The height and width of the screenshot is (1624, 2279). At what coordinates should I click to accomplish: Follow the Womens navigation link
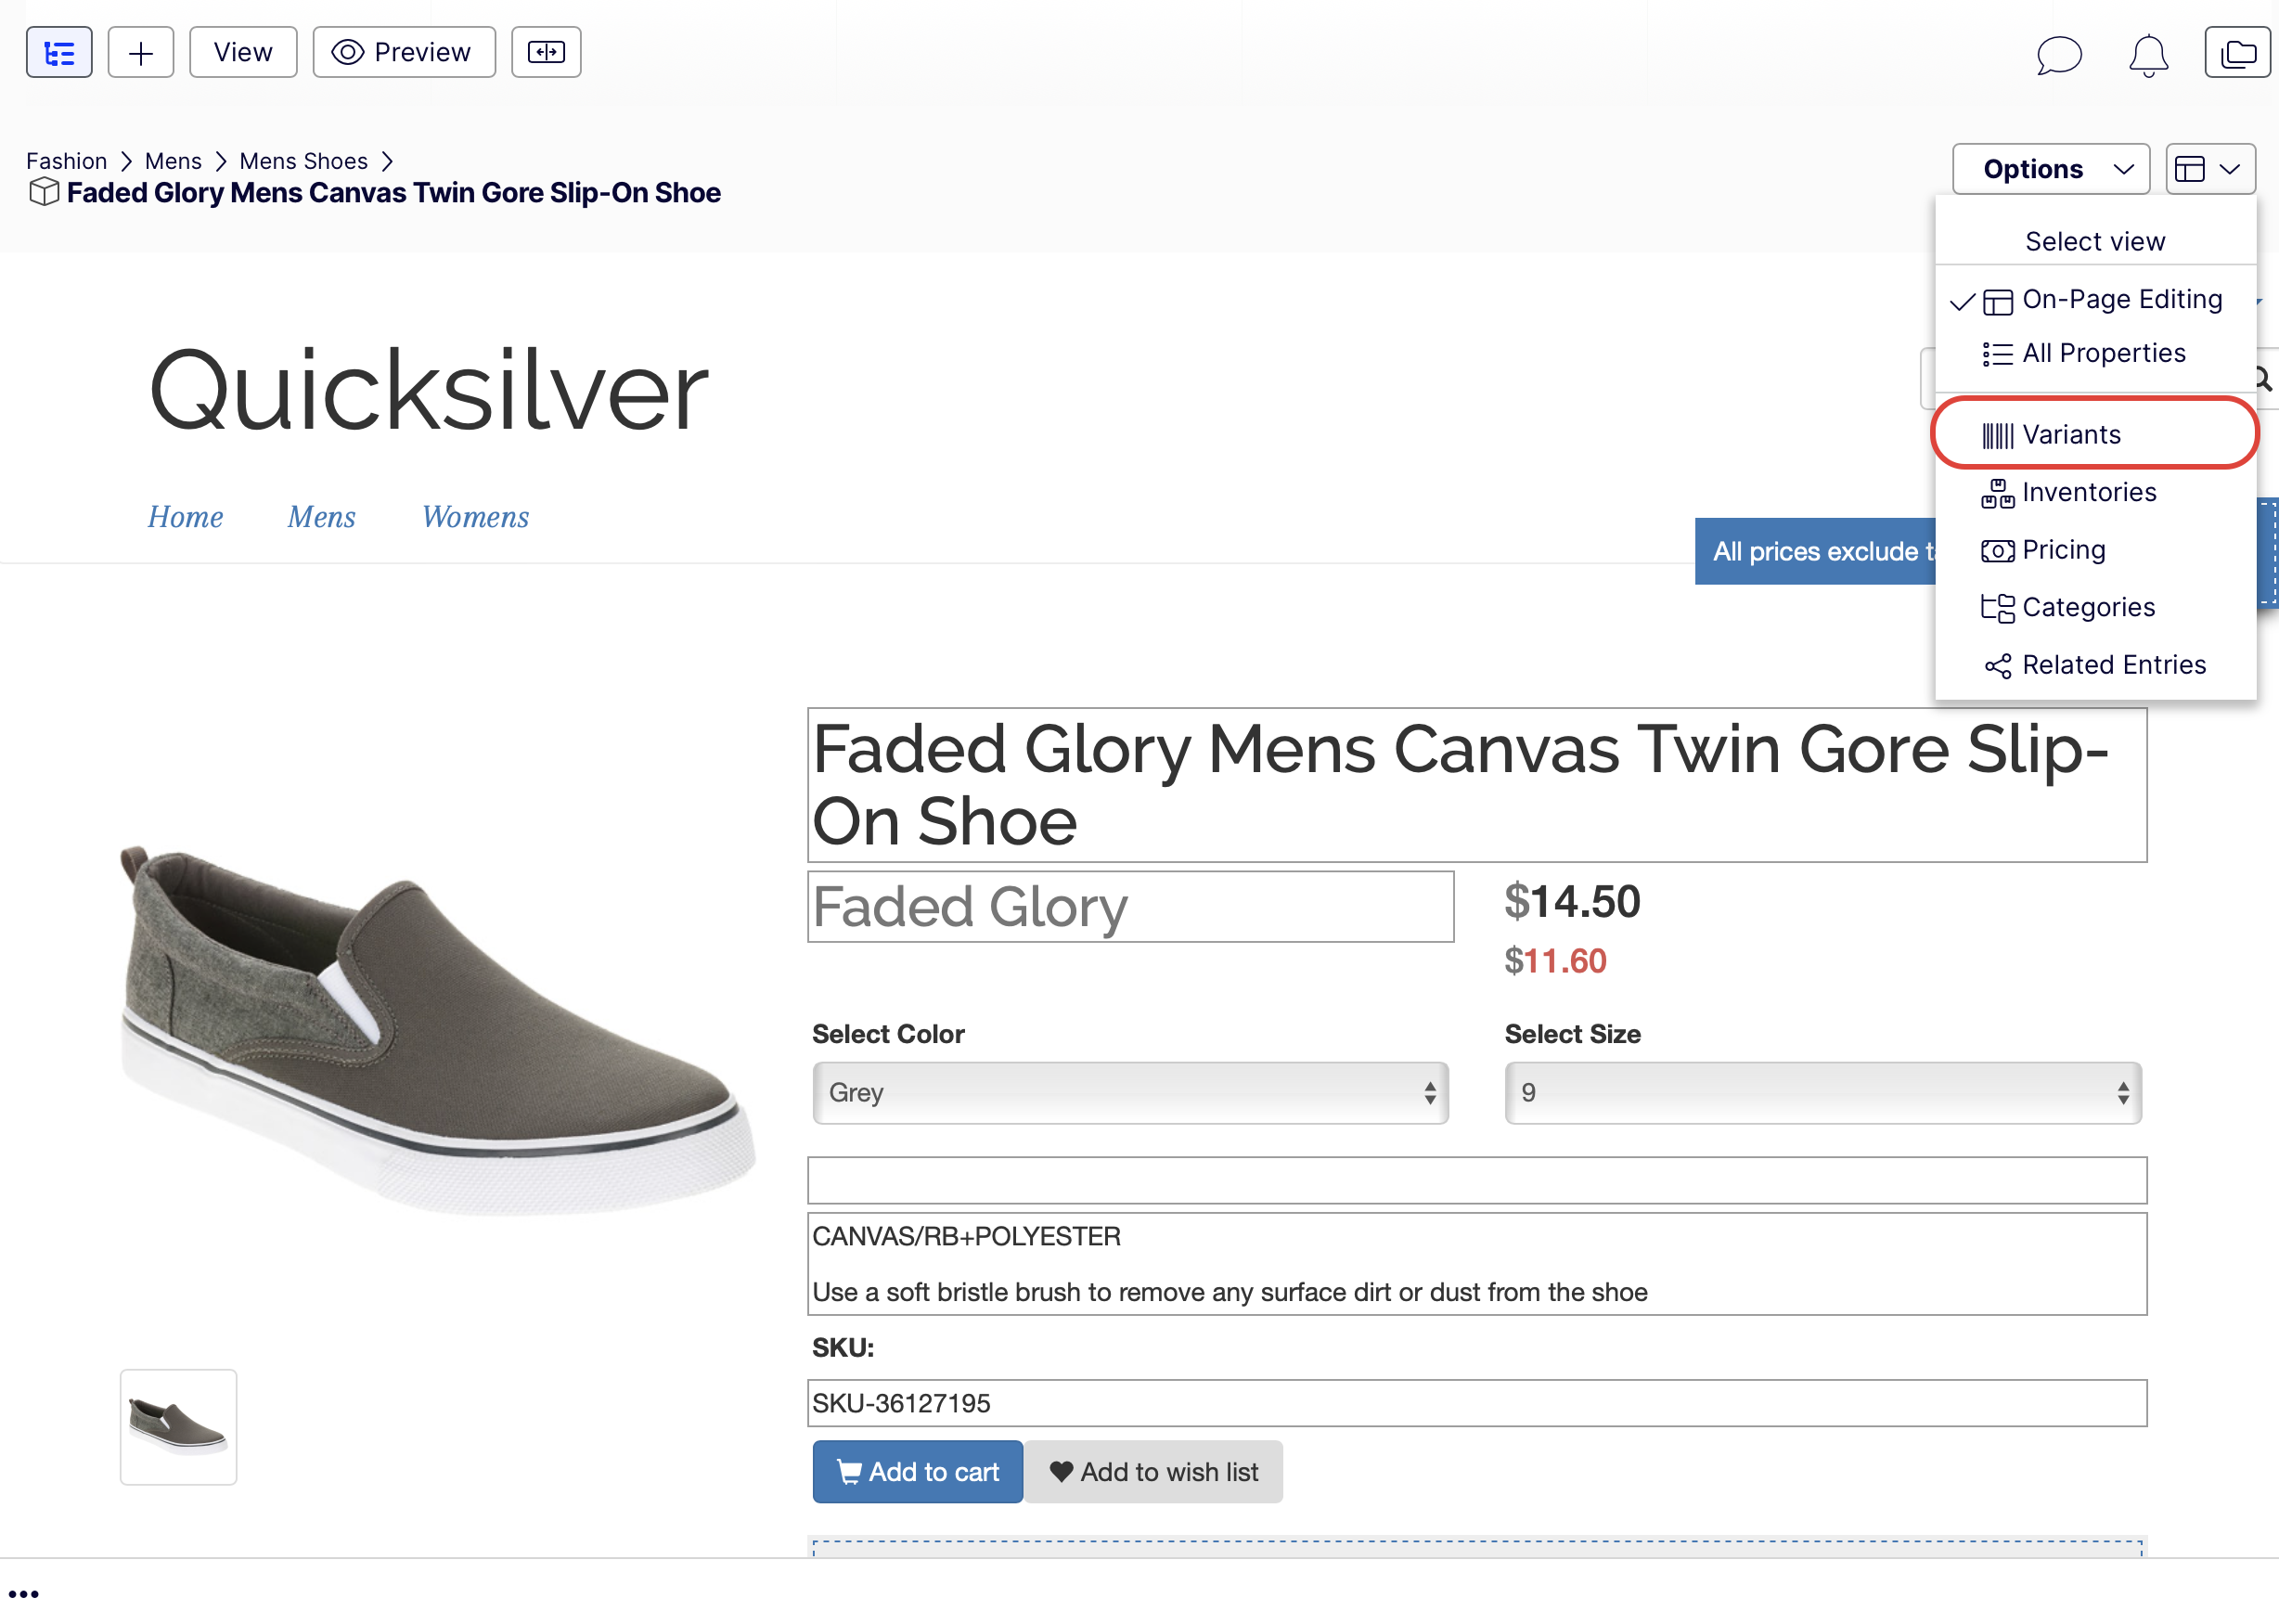coord(475,517)
